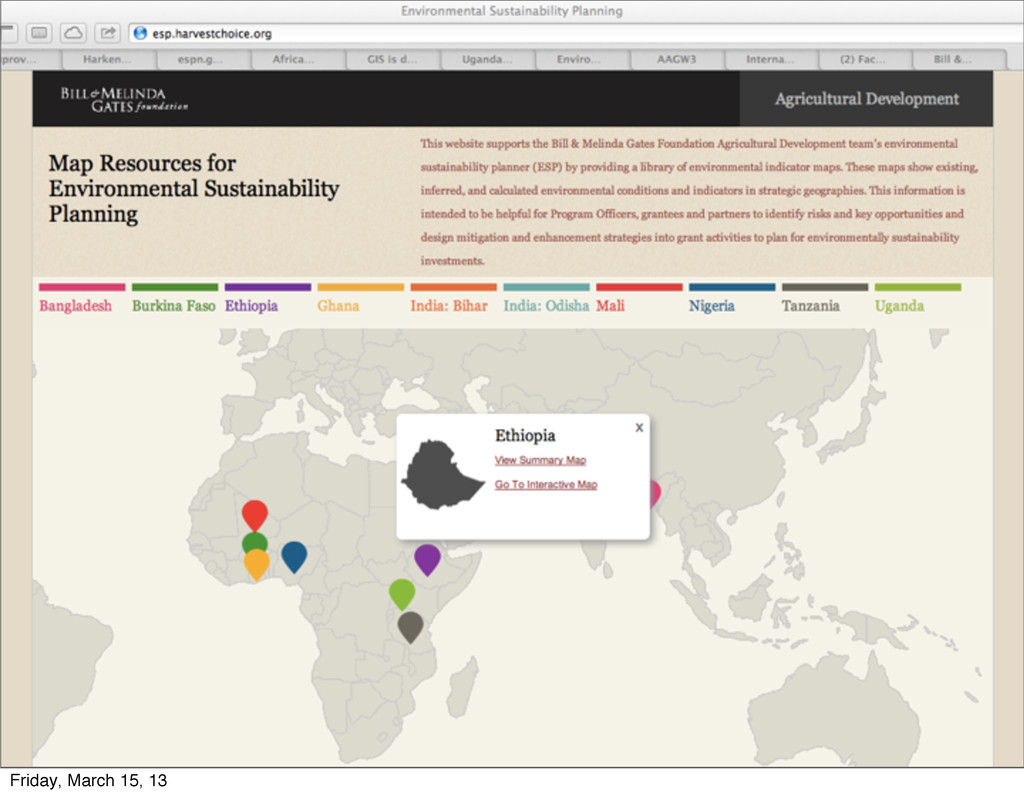
Task: Select Ethiopia in the country list
Action: (x=251, y=306)
